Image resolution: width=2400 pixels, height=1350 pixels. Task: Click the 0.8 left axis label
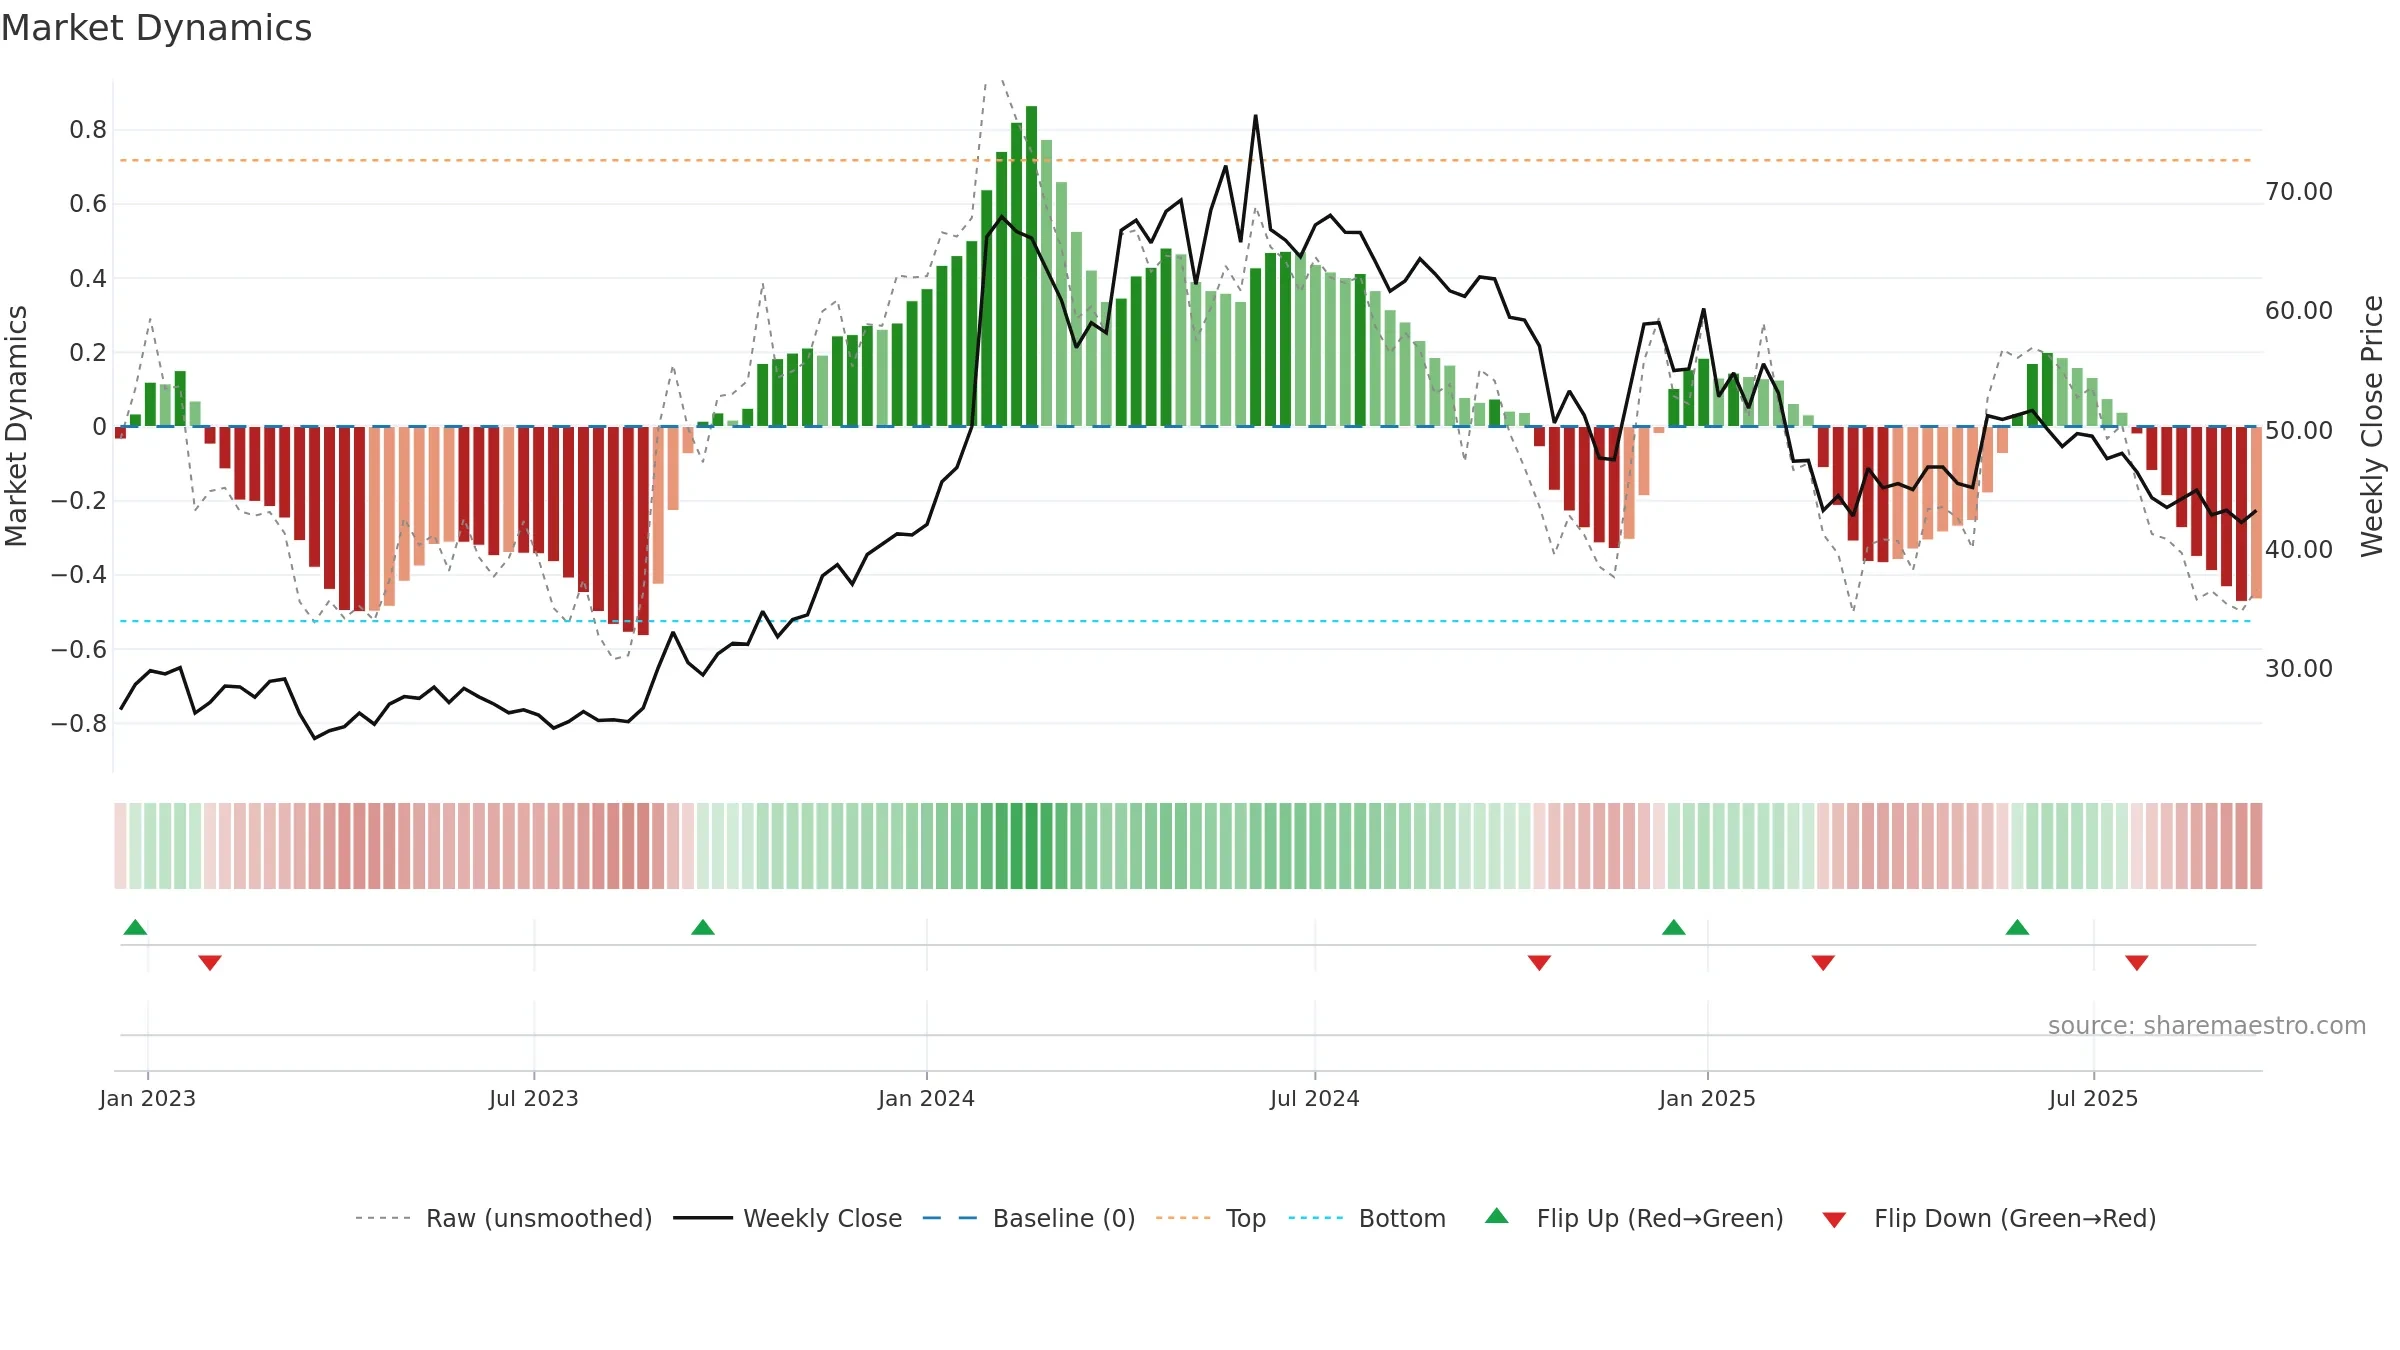pos(88,130)
